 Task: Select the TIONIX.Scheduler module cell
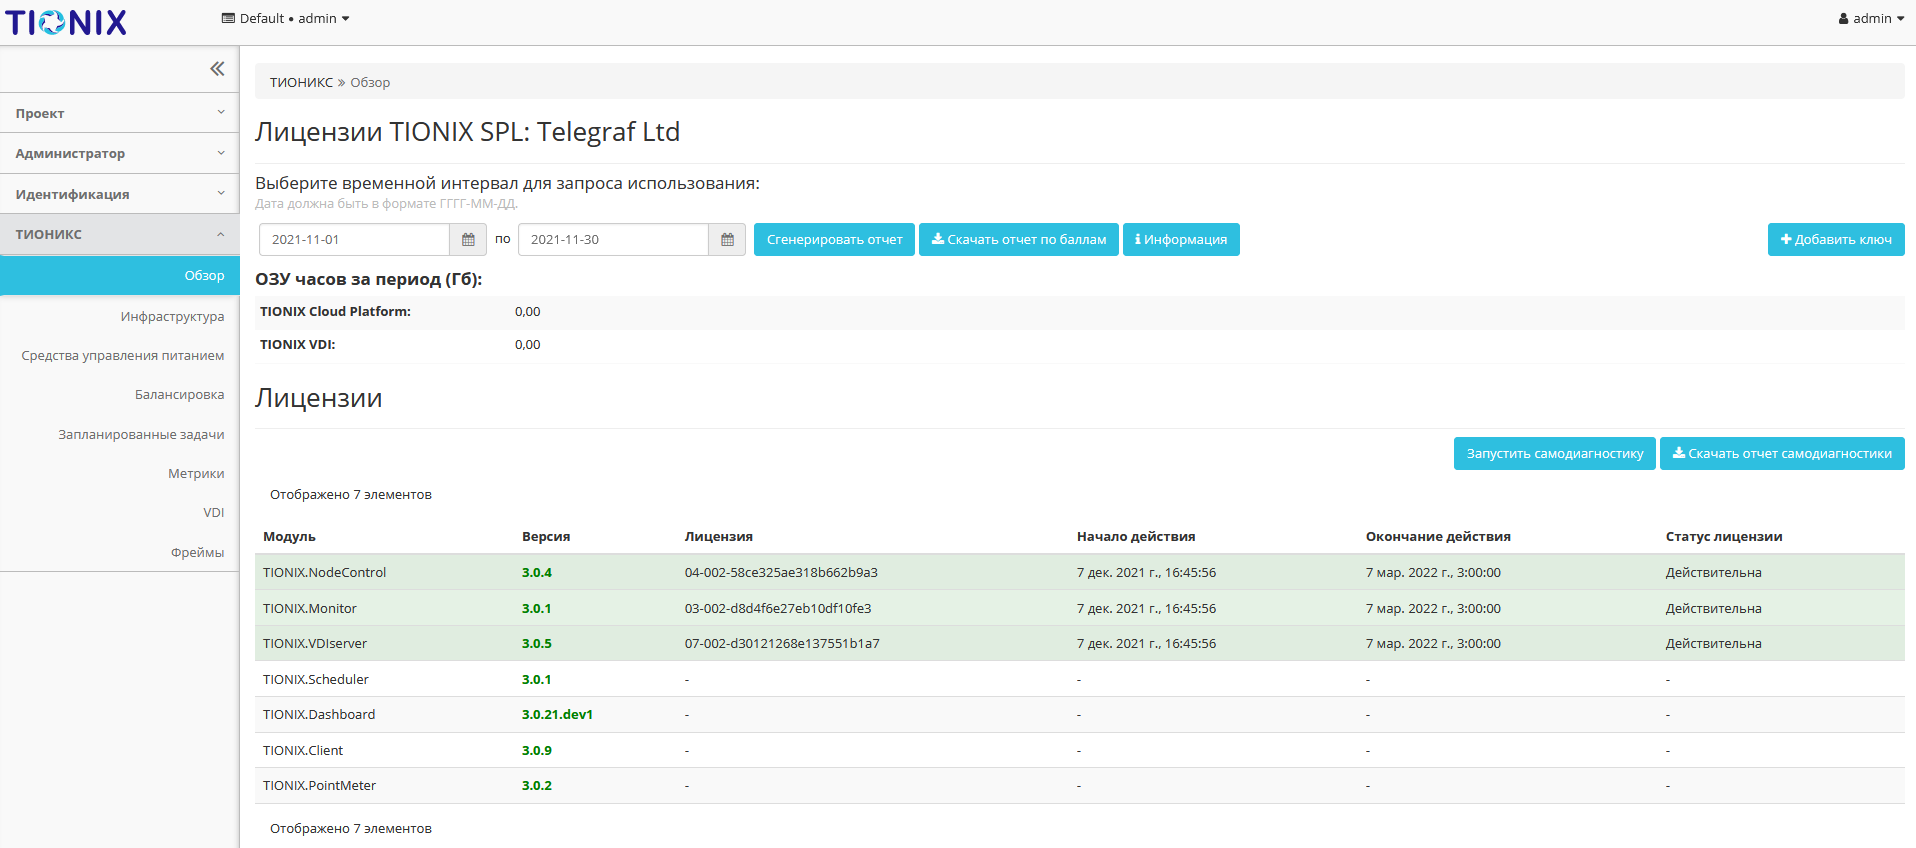316,679
